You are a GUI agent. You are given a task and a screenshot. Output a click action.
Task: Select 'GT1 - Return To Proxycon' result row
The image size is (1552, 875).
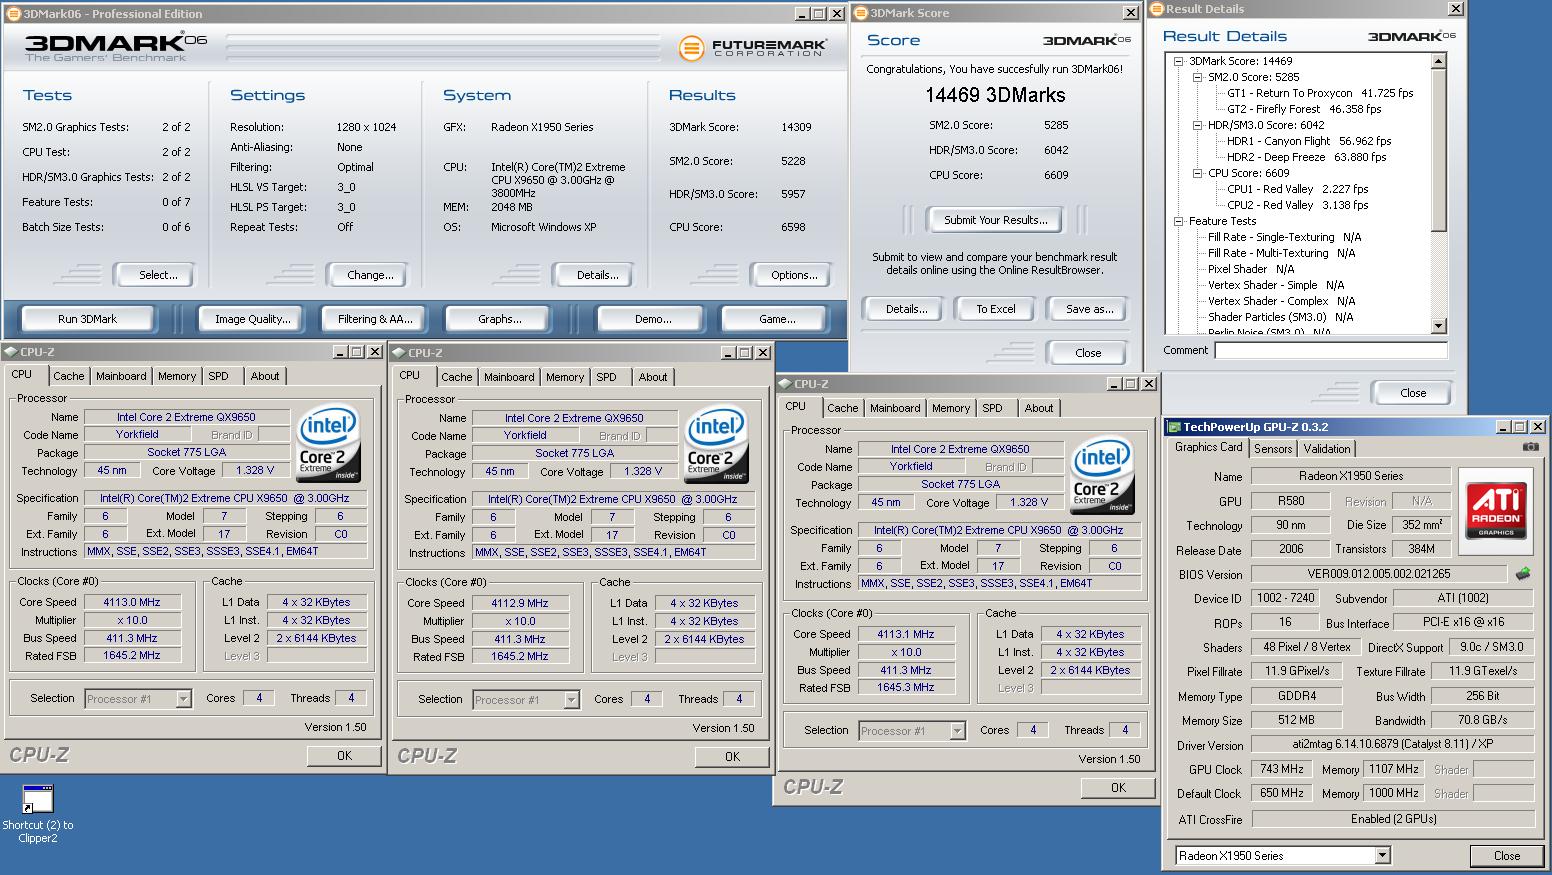coord(1320,93)
